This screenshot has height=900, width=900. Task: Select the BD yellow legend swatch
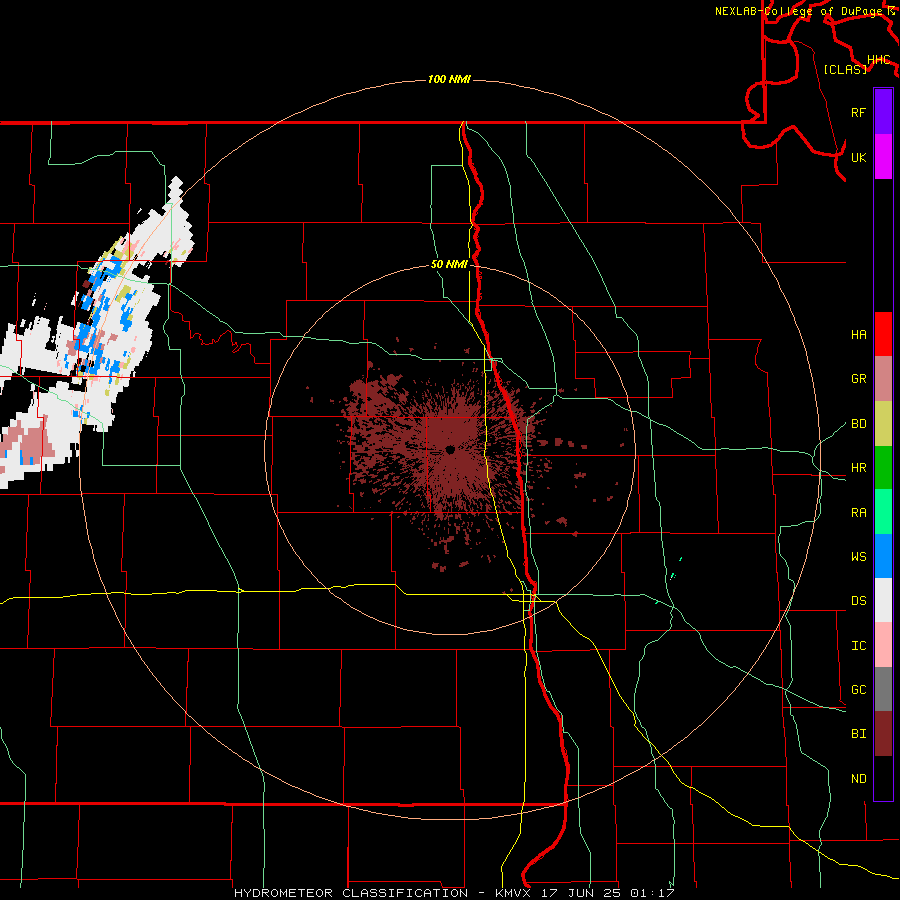[x=883, y=424]
